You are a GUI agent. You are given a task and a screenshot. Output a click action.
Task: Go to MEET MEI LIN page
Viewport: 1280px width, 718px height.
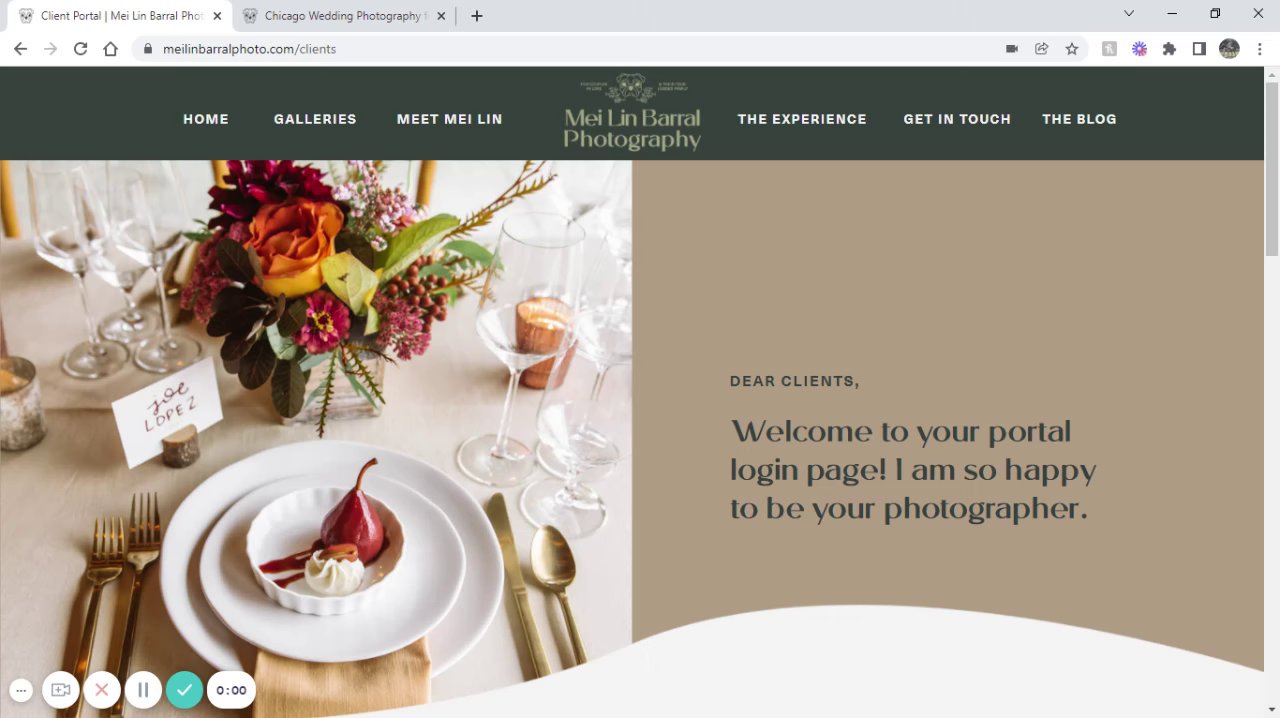(449, 119)
